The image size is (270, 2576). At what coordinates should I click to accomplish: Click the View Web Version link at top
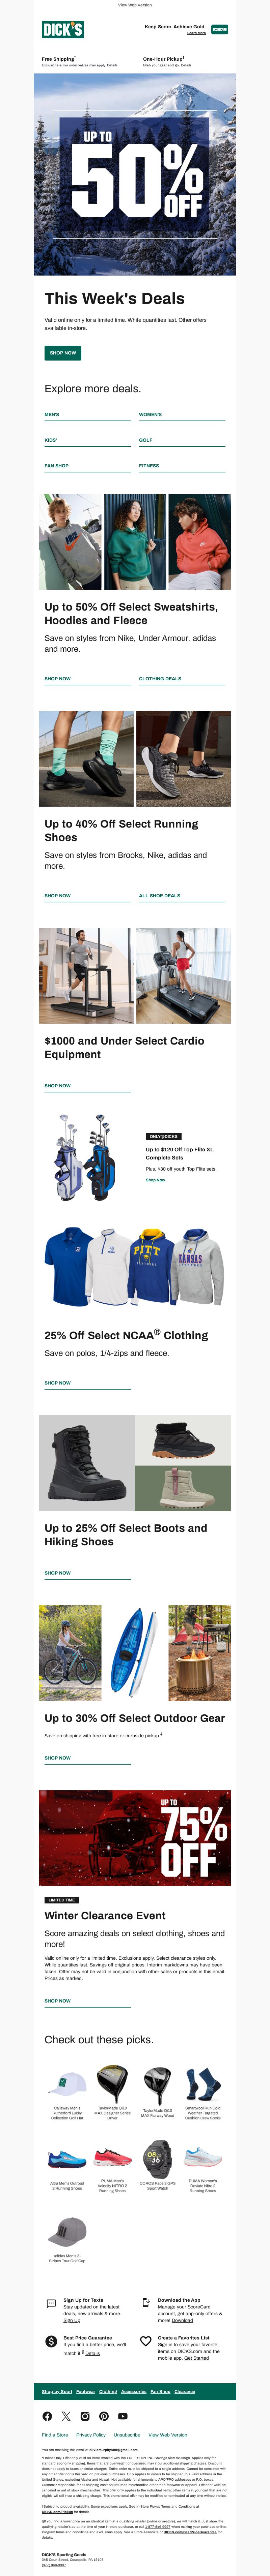(x=135, y=5)
